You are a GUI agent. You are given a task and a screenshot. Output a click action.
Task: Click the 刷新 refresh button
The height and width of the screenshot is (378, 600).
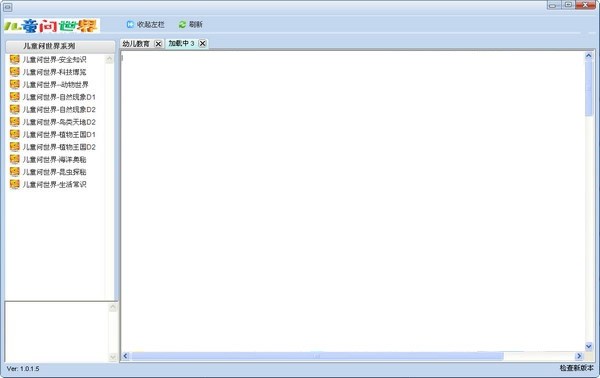point(191,24)
